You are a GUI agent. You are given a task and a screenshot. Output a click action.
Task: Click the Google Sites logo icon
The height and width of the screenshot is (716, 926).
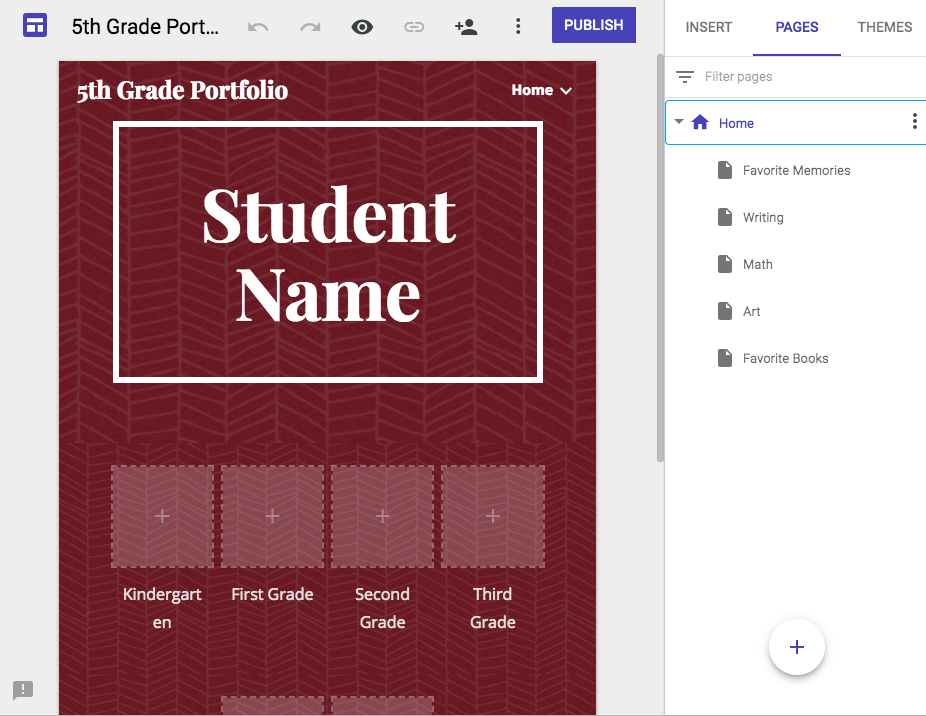point(34,25)
